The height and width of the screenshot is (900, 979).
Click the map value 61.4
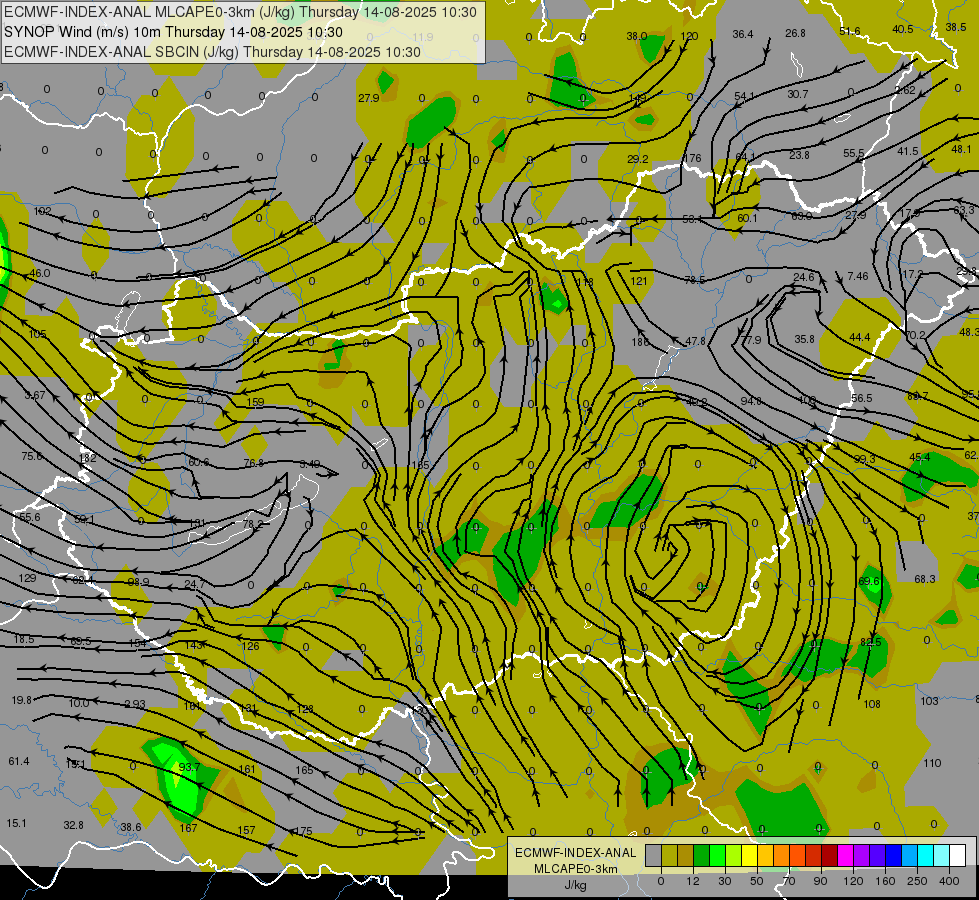[x=19, y=761]
